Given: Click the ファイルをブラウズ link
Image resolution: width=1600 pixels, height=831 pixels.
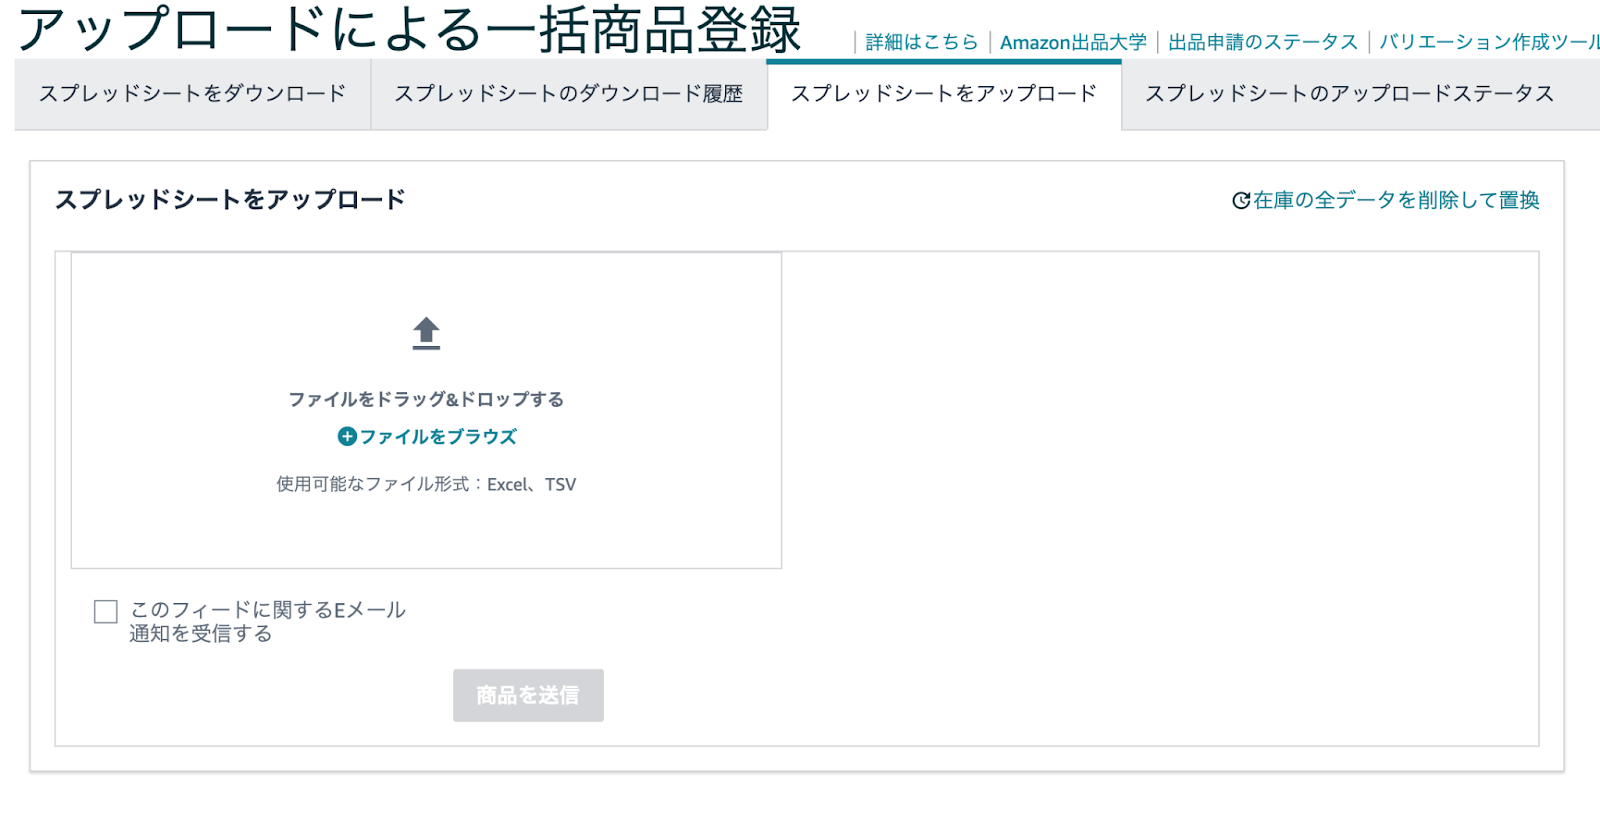Looking at the screenshot, I should (x=438, y=436).
